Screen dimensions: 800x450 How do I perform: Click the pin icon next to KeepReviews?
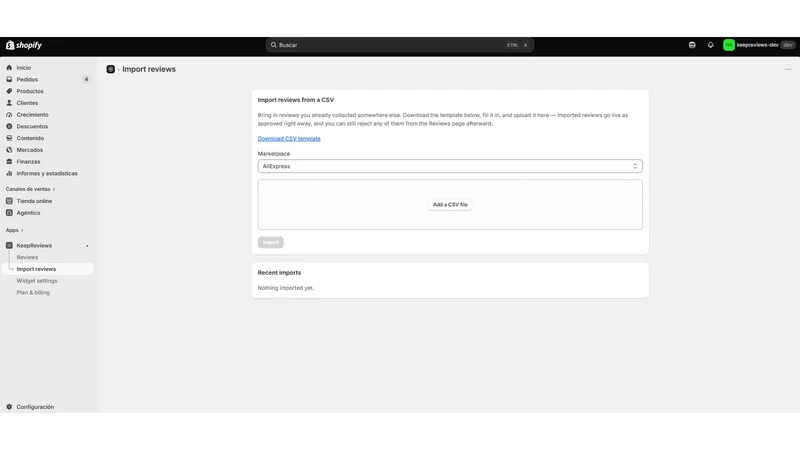pos(87,246)
